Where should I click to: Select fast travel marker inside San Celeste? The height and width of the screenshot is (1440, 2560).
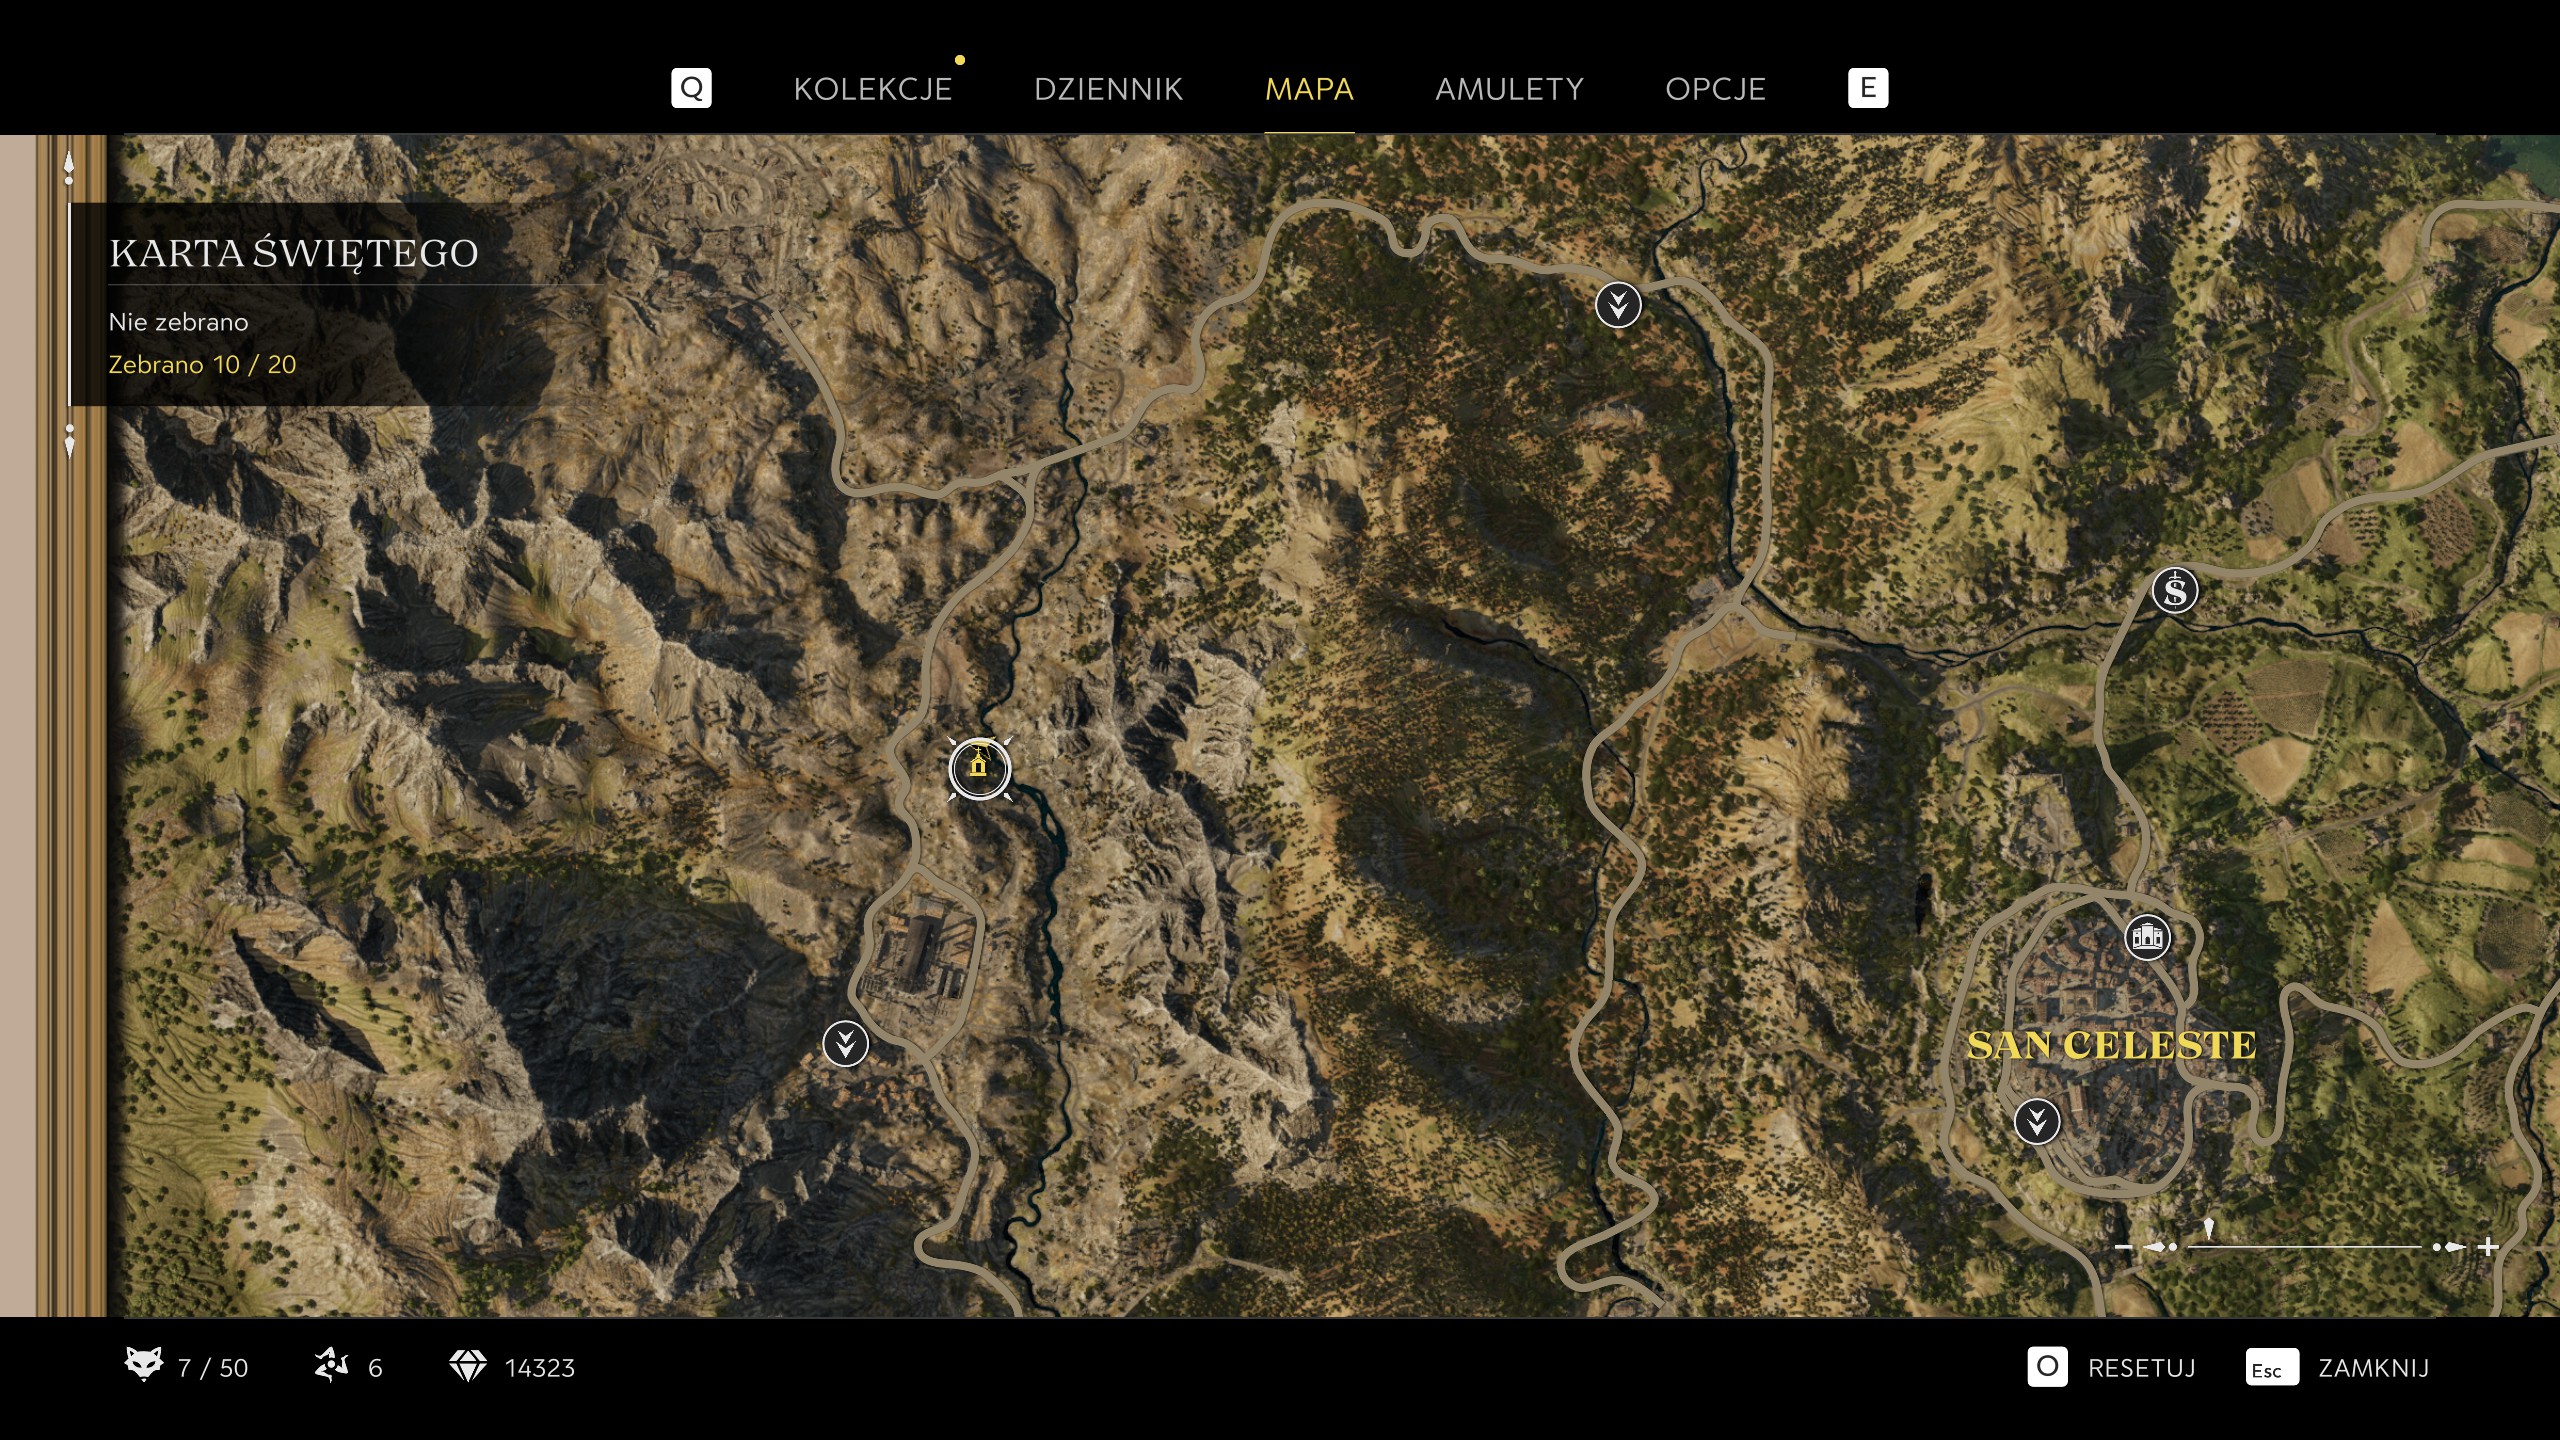(2037, 1121)
